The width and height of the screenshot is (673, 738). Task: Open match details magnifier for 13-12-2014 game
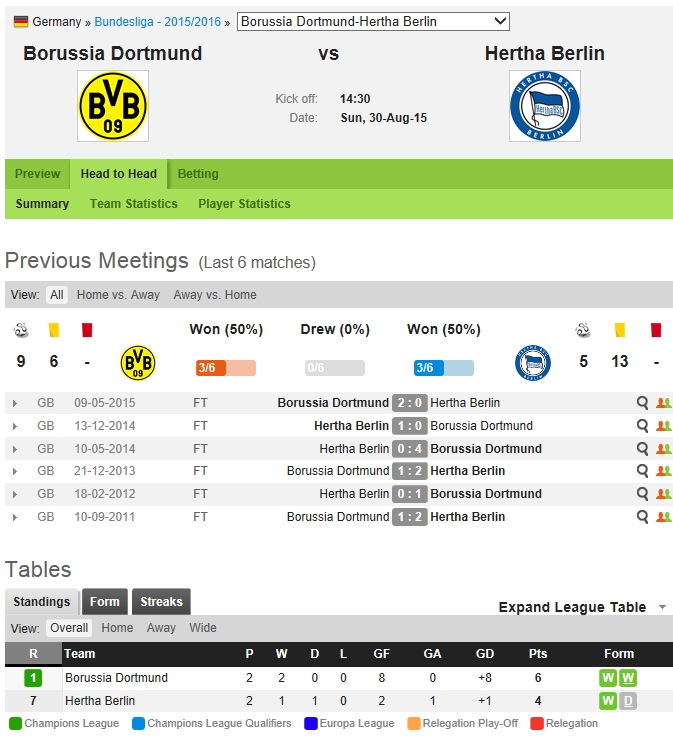643,426
